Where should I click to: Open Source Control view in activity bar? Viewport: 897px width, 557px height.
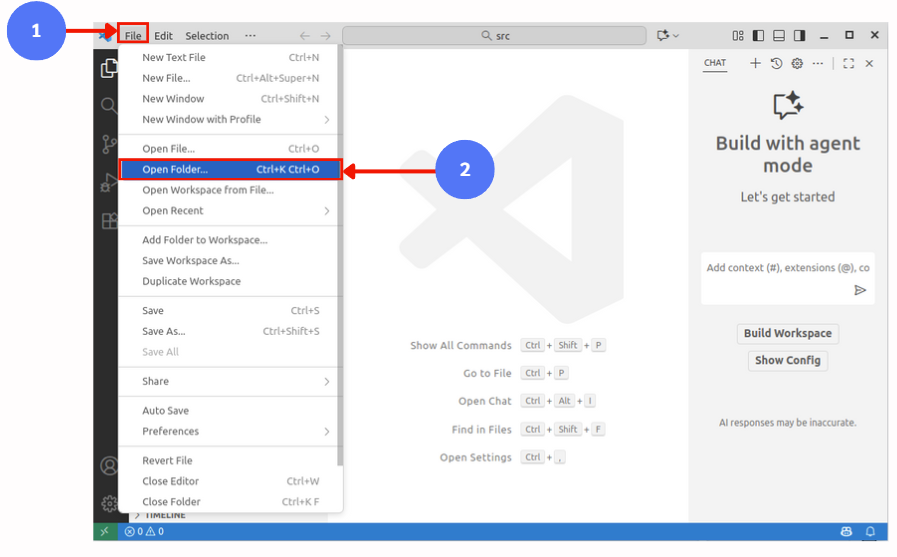click(108, 144)
